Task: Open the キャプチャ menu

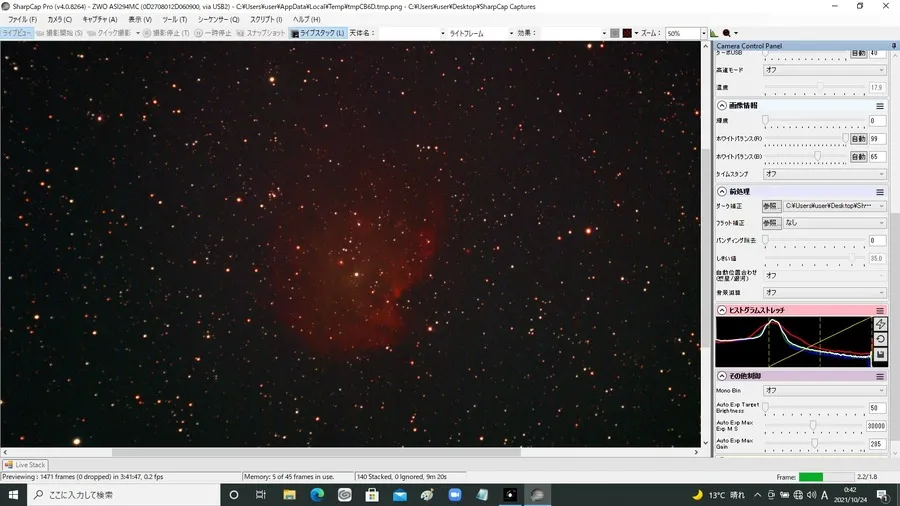Action: (x=99, y=19)
